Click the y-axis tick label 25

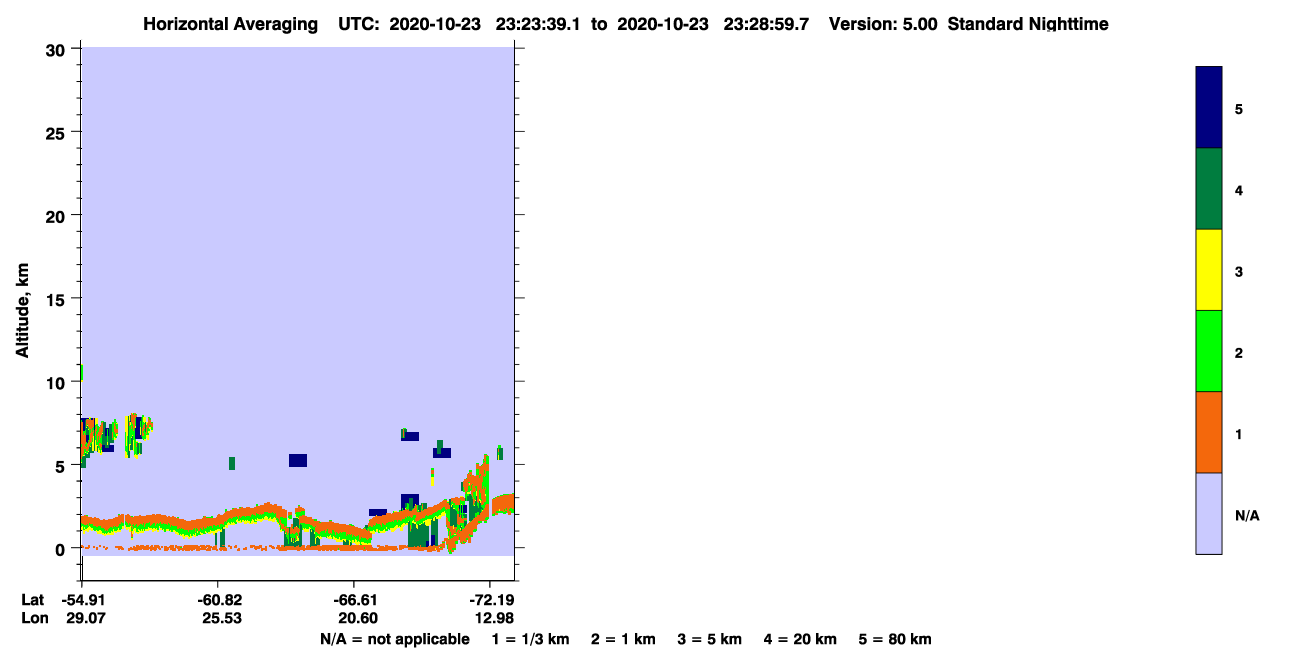coord(58,132)
